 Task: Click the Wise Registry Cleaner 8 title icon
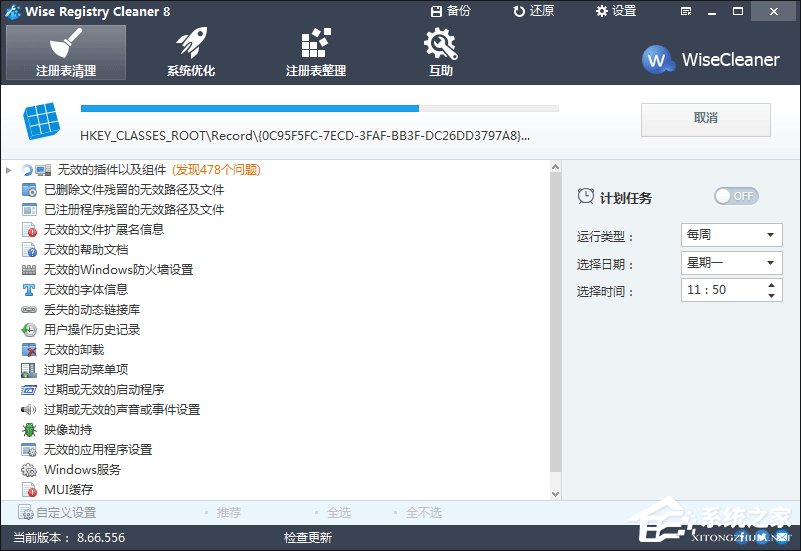pyautogui.click(x=13, y=11)
